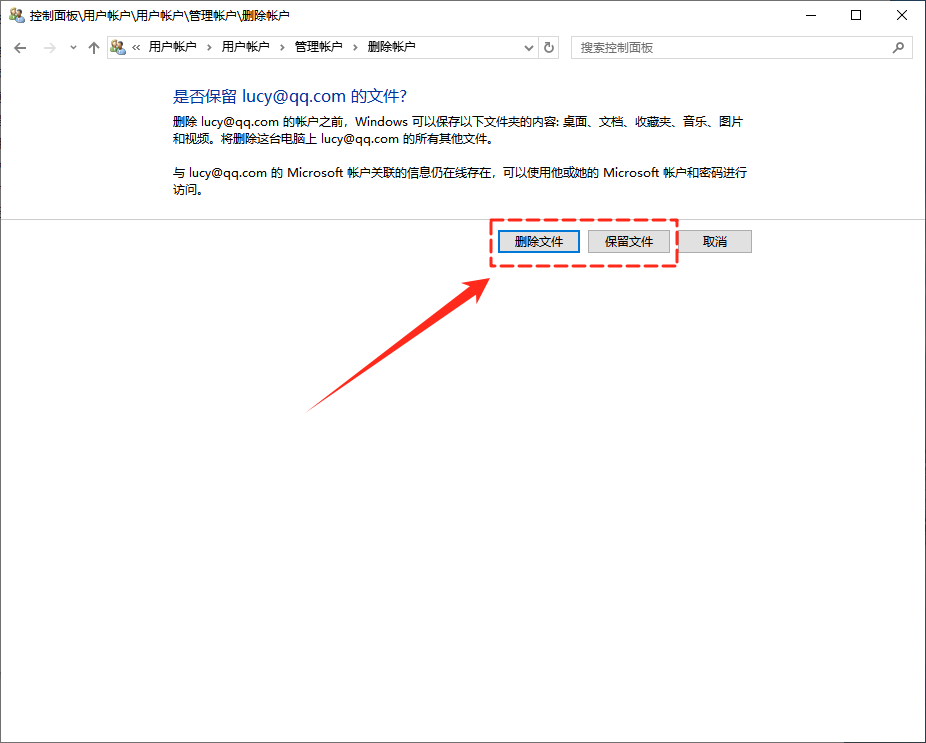Screen dimensions: 926x743
Task: Select the first 用户帐户 breadcrumb
Action: point(172,47)
